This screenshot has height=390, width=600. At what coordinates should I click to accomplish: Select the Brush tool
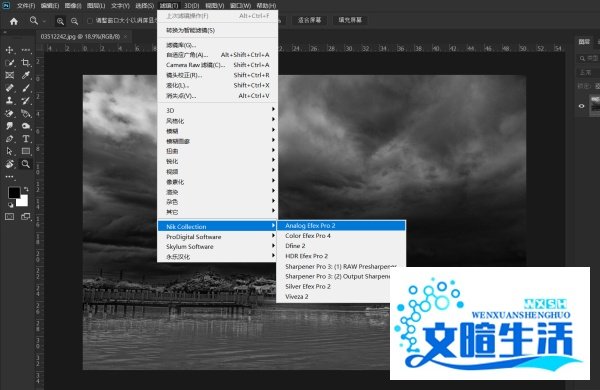26,88
